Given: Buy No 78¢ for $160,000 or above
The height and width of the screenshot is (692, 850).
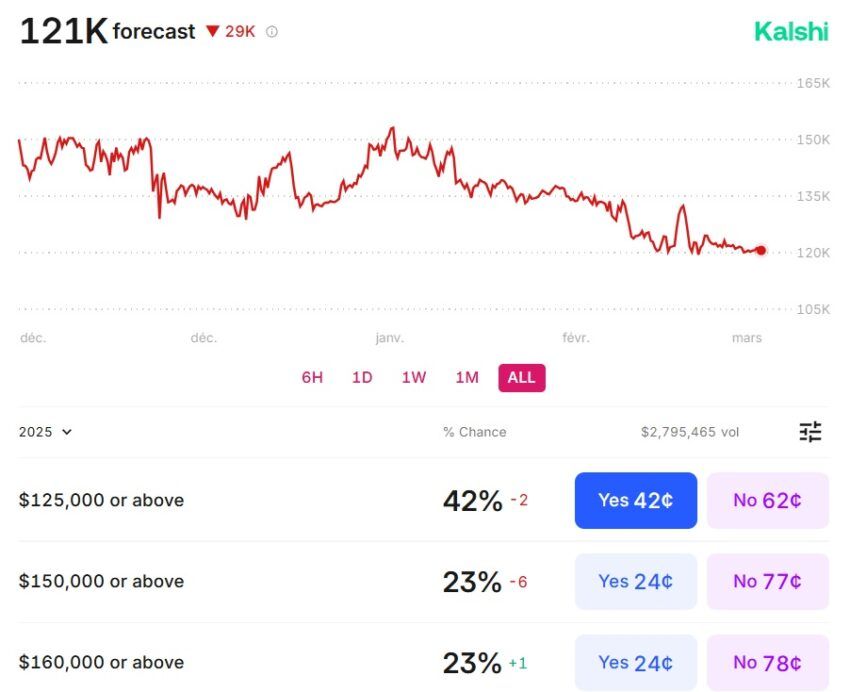Looking at the screenshot, I should point(768,663).
